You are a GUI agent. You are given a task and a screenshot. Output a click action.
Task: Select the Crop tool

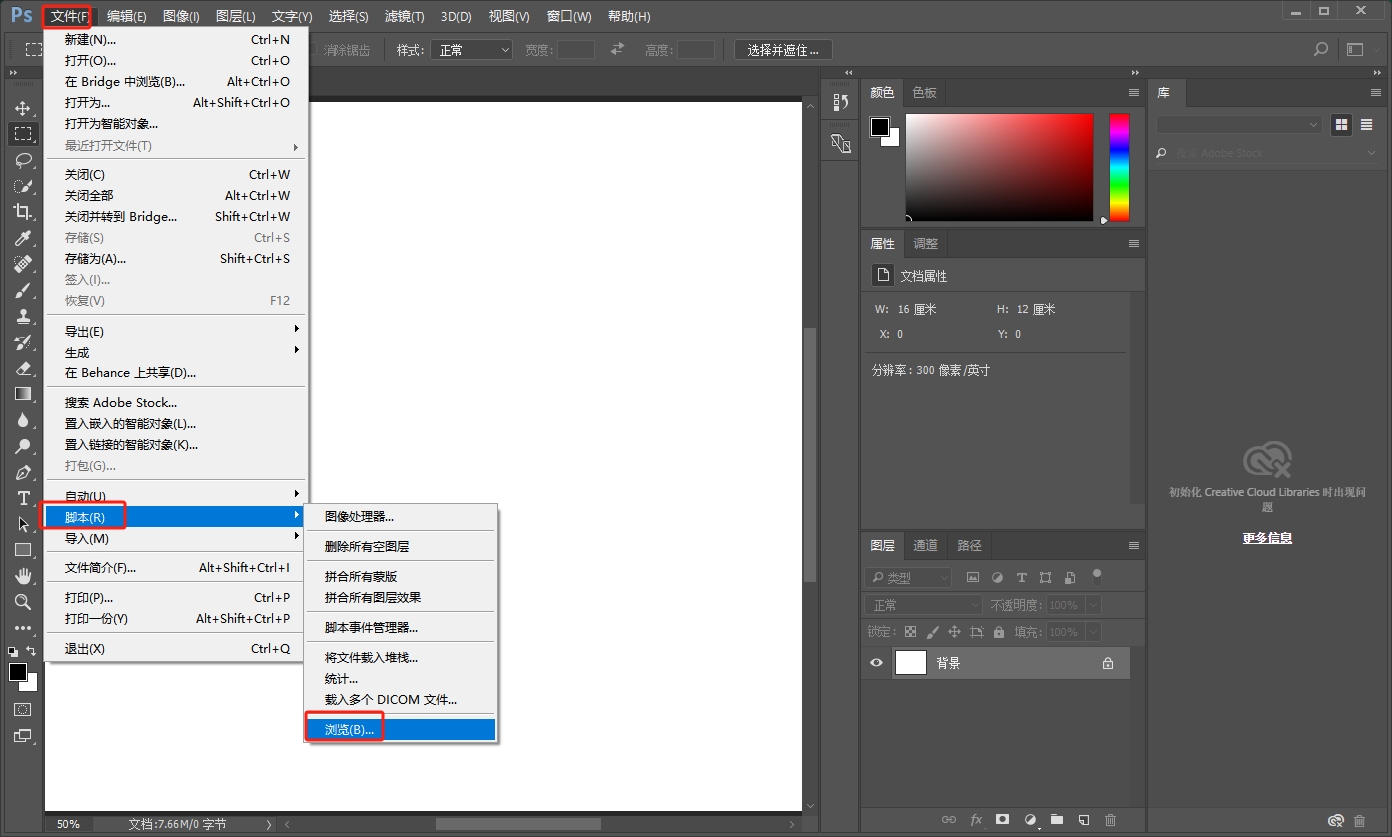coord(23,212)
